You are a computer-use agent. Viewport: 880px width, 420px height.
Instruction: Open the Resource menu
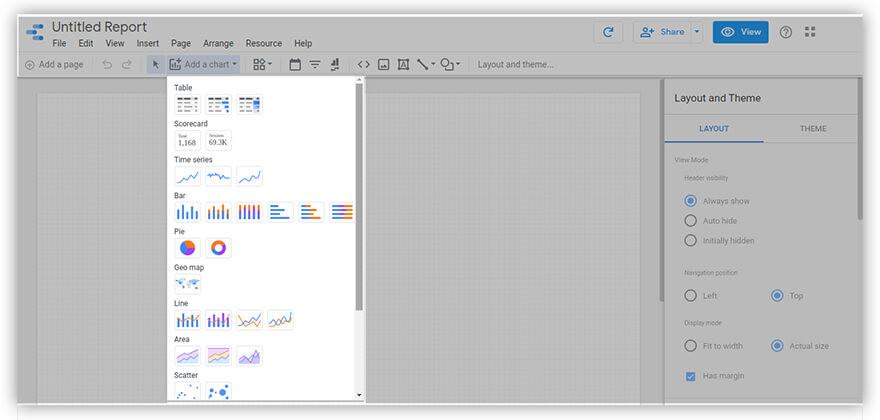click(264, 43)
